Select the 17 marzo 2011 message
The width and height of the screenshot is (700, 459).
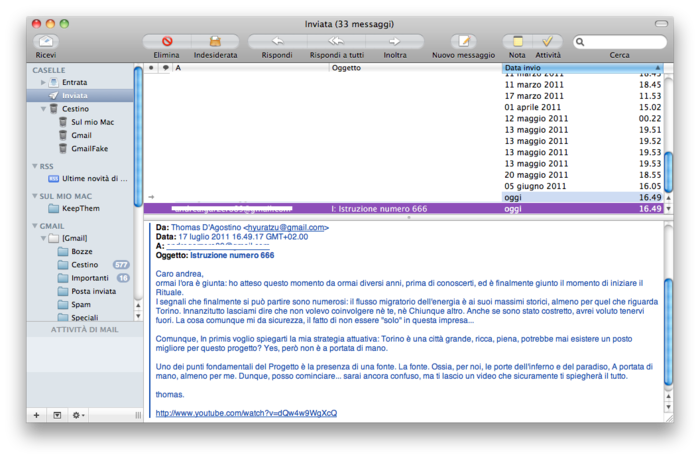pos(404,96)
